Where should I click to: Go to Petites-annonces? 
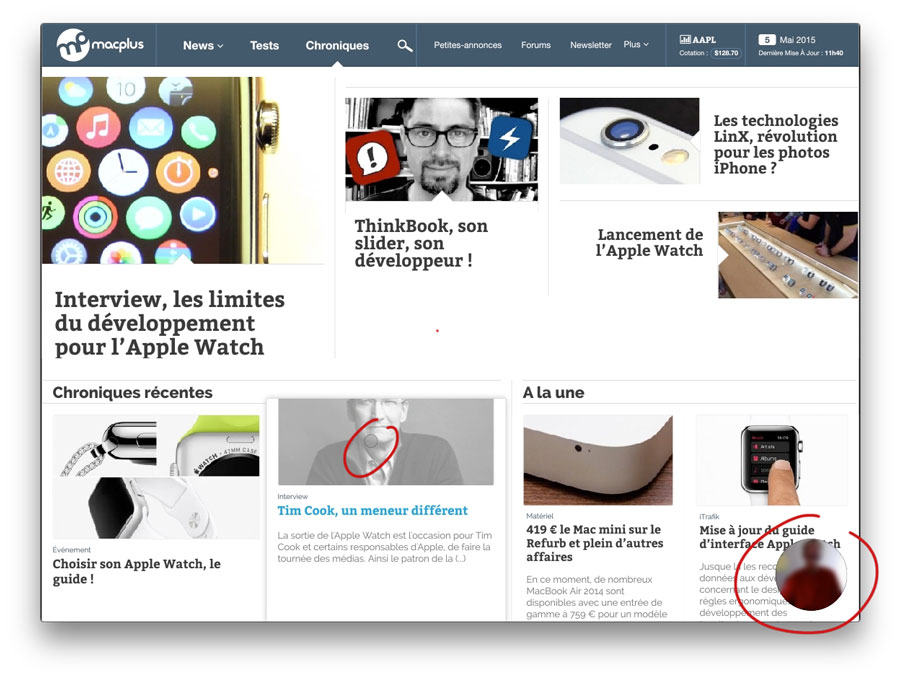467,45
